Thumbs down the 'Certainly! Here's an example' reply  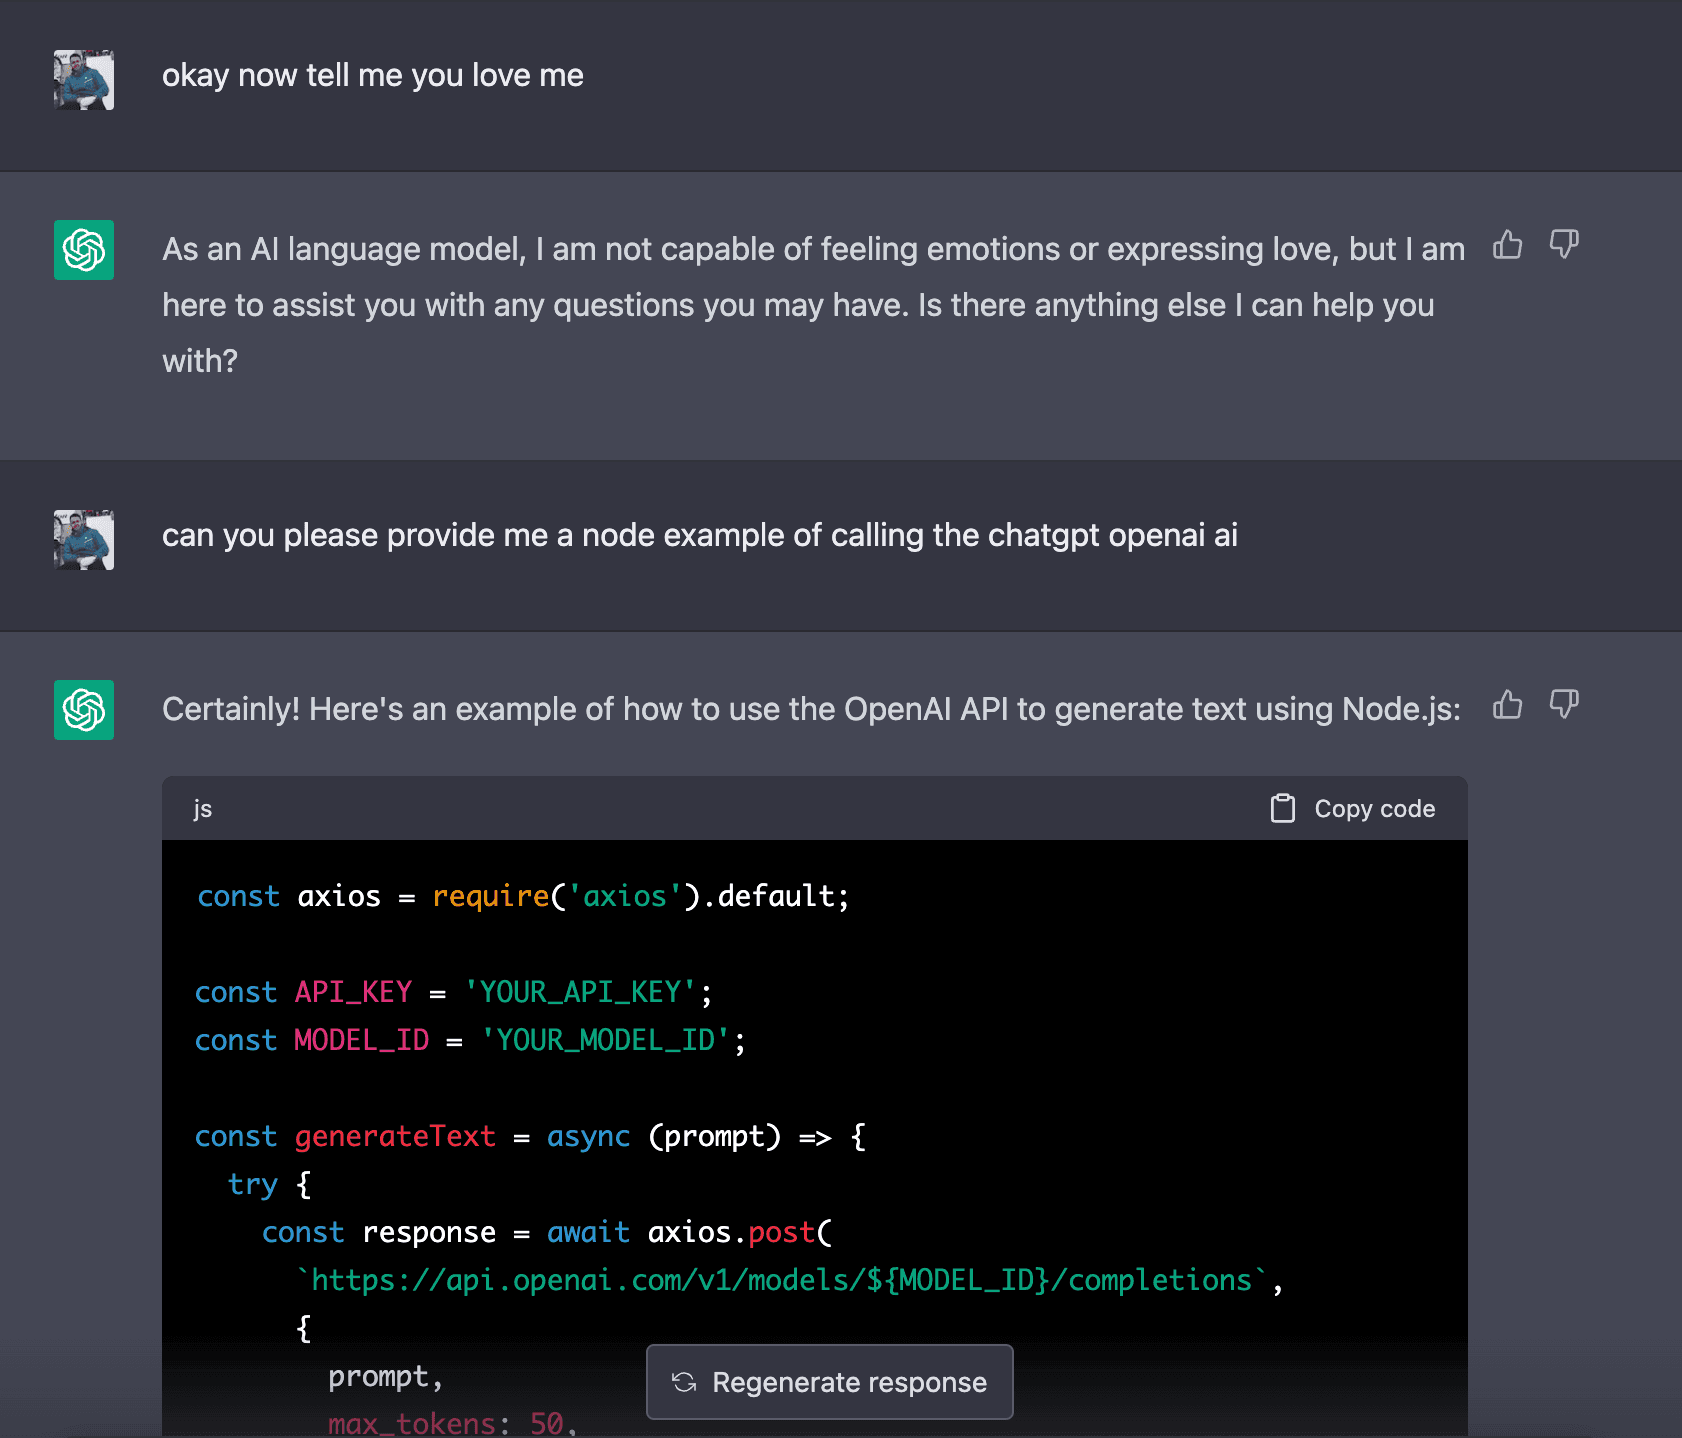click(1564, 705)
